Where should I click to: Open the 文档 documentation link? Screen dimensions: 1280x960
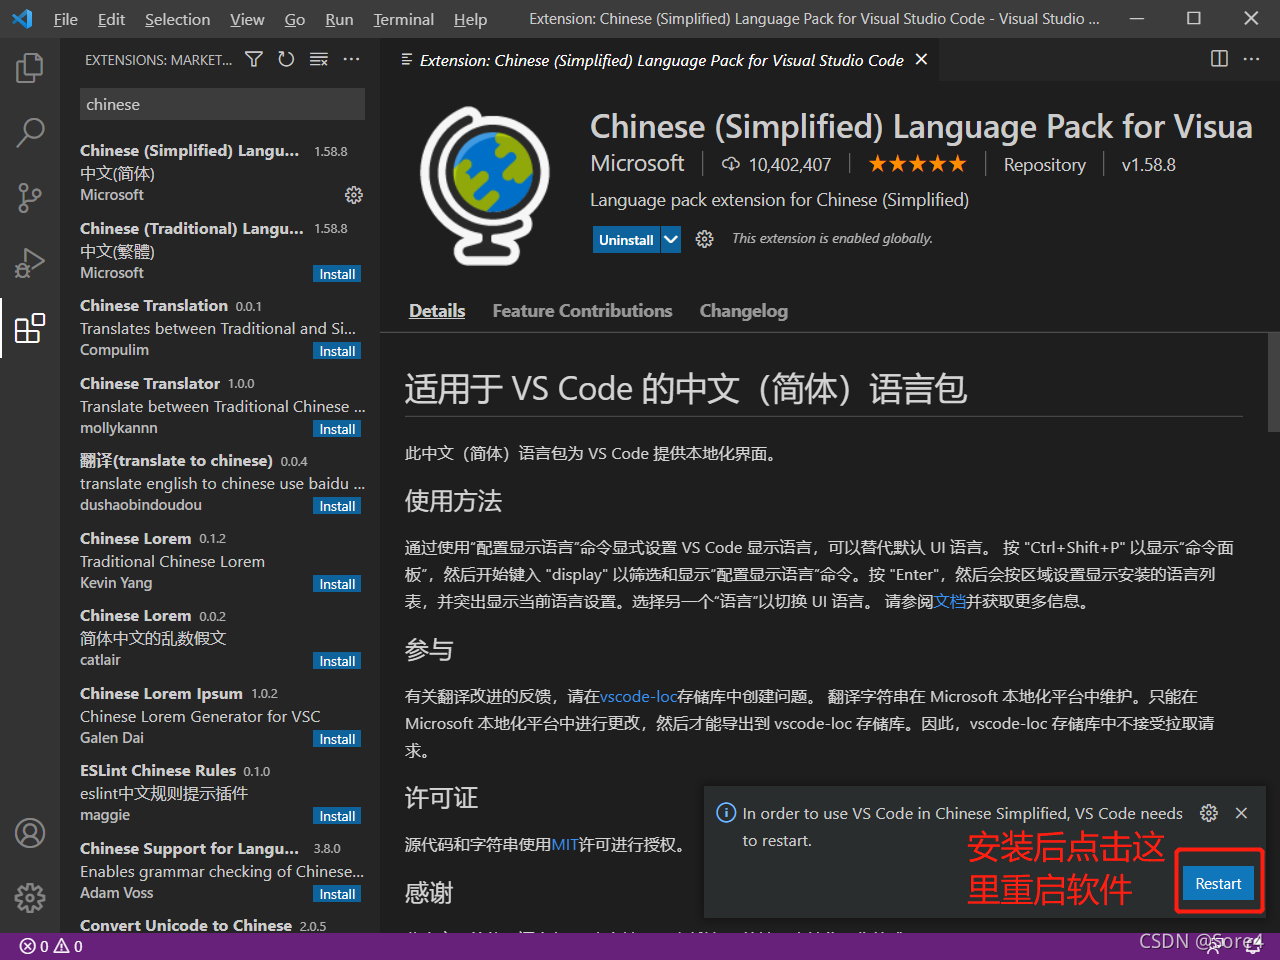tap(950, 601)
